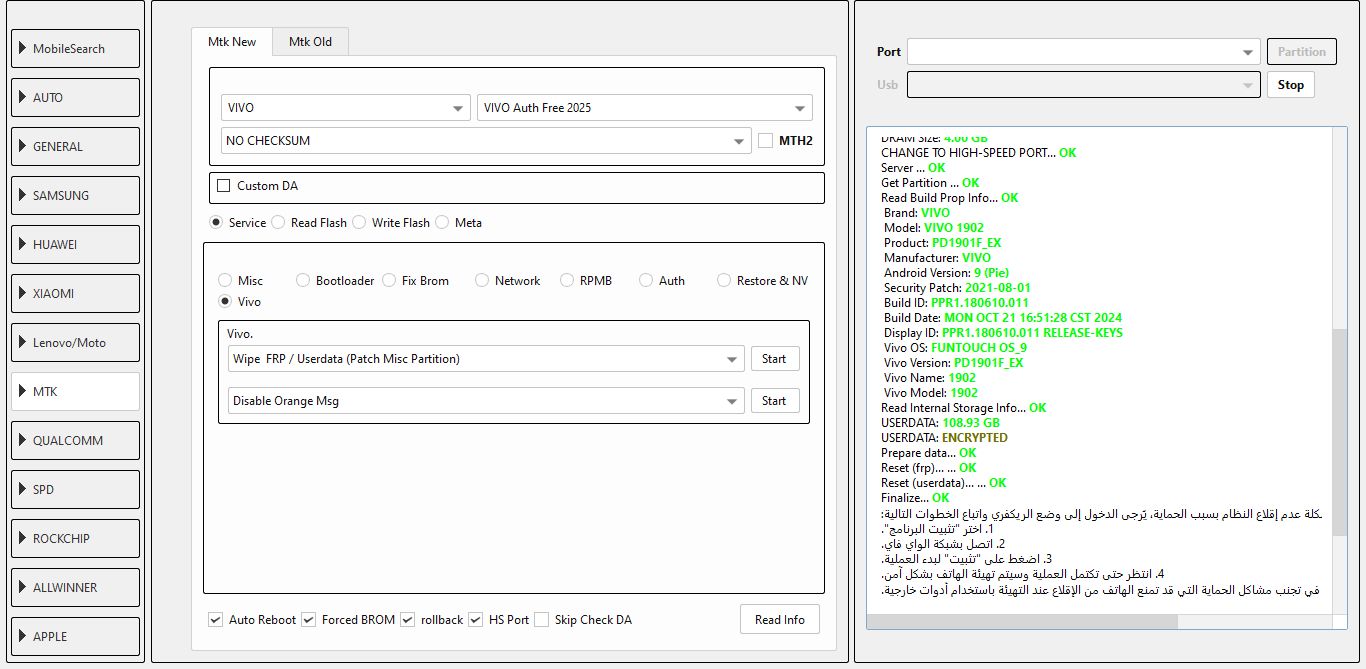Click the log panel vertical scrollbar
Viewport: 1366px width, 669px height.
[1340, 432]
